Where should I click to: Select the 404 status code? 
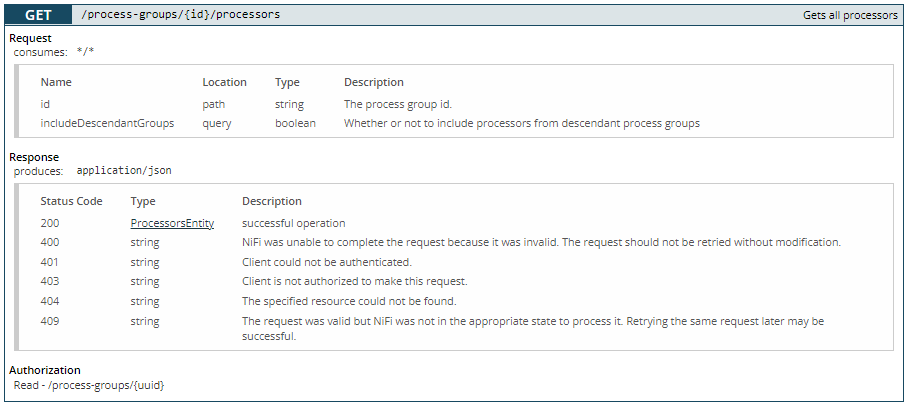50,301
